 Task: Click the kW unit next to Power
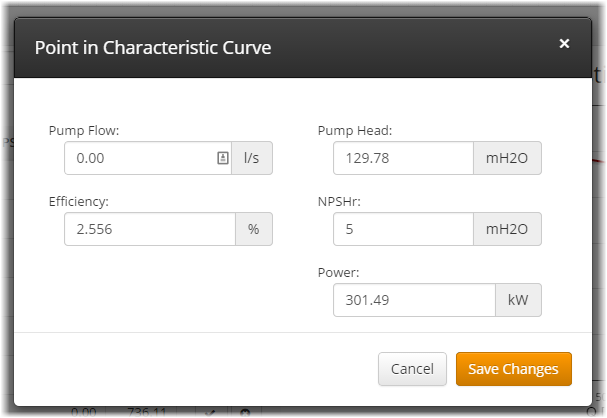pyautogui.click(x=518, y=300)
